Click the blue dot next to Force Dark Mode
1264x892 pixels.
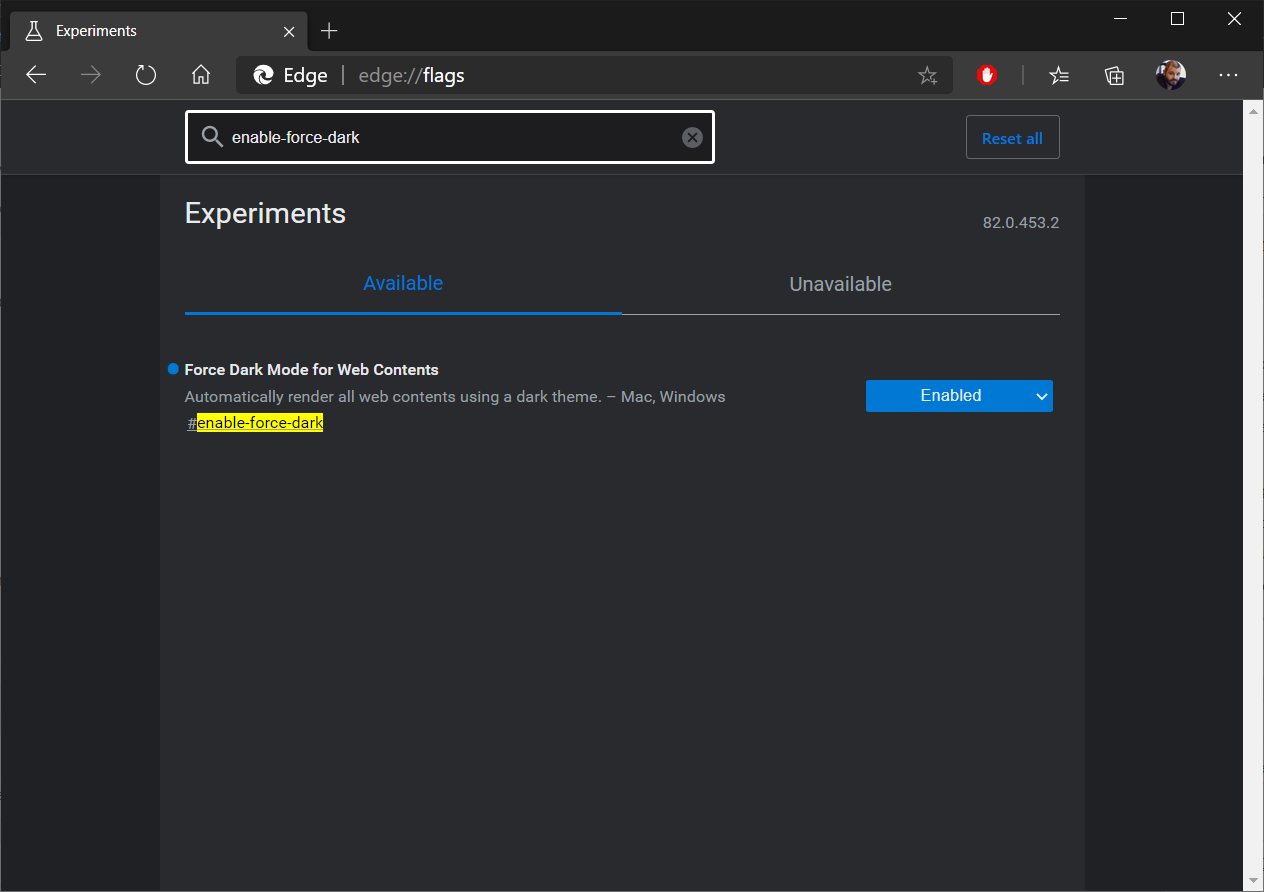[172, 368]
